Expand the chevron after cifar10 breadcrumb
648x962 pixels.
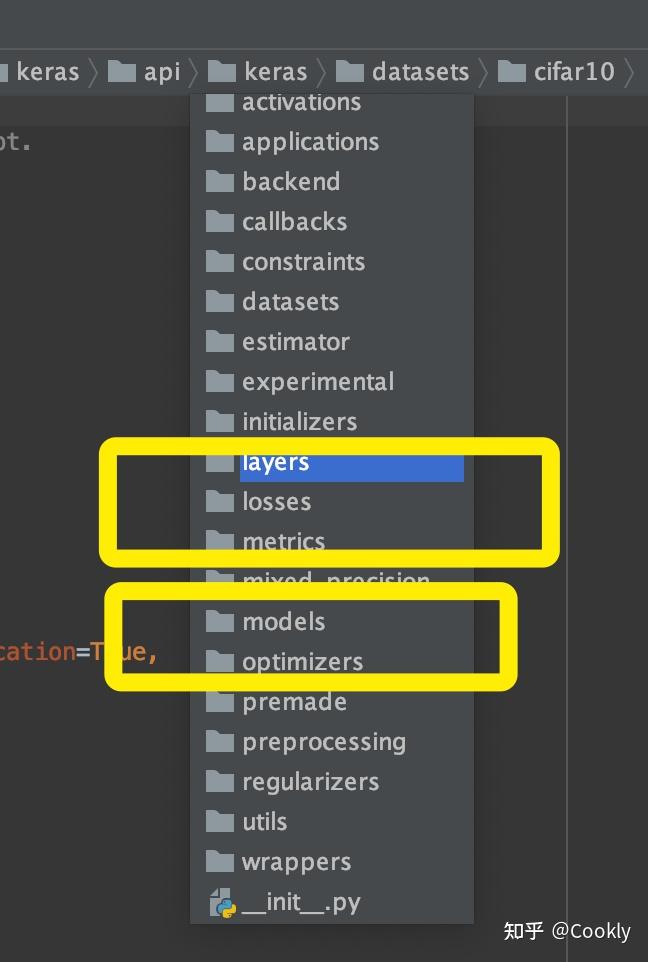[x=630, y=73]
